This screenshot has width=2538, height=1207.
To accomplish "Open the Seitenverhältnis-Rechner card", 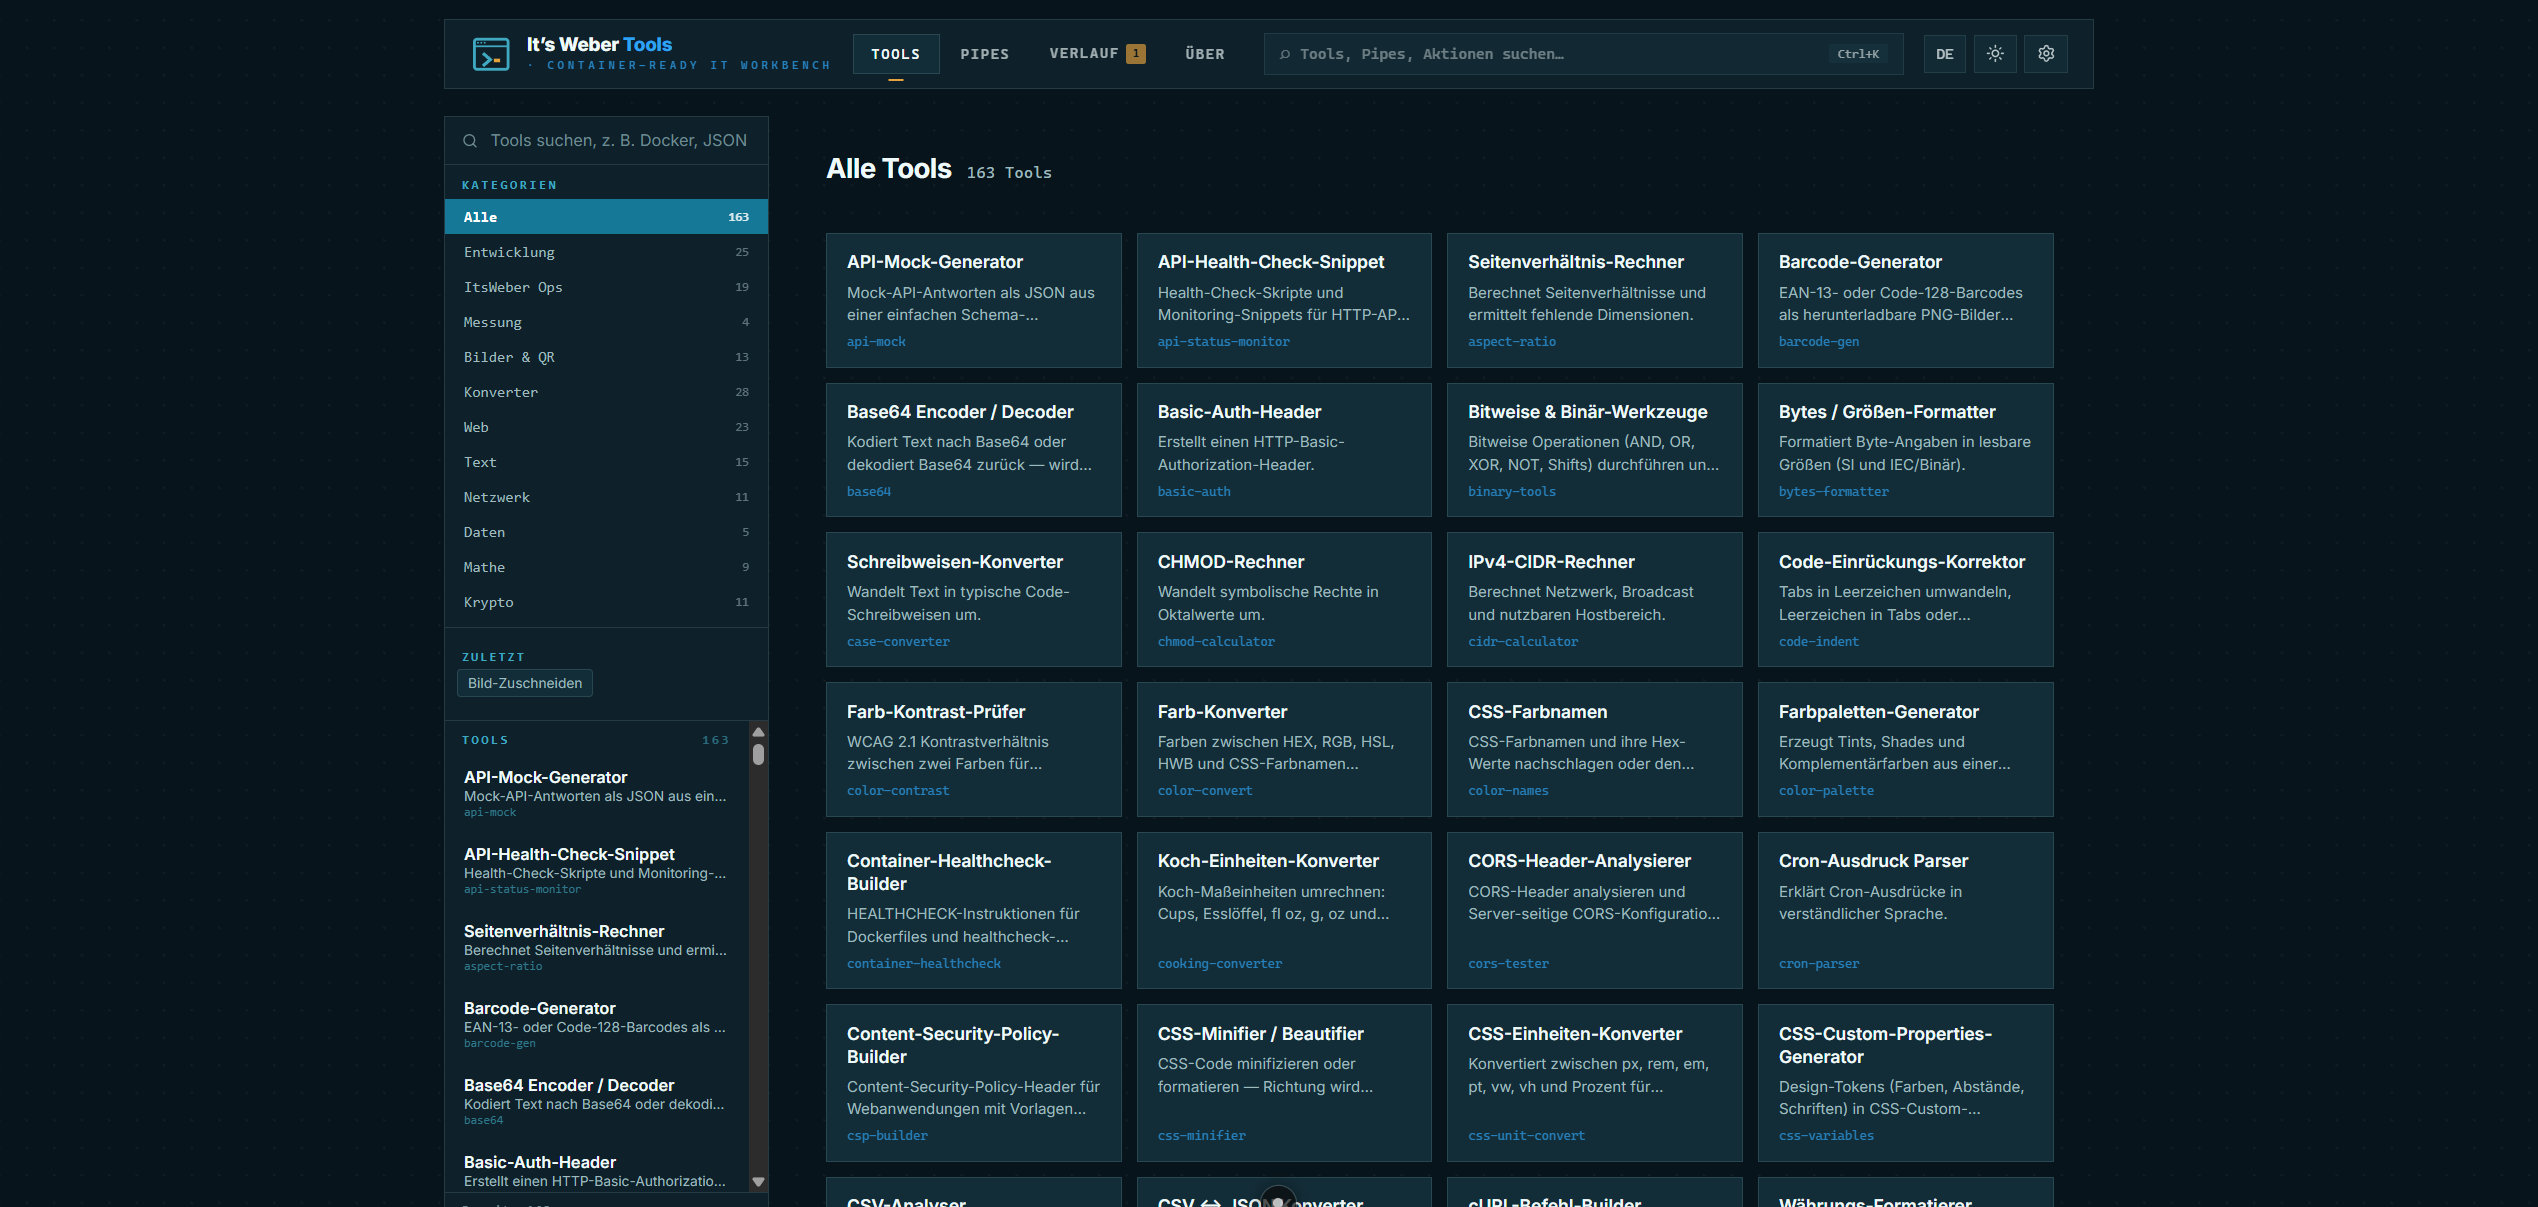I will coord(1595,300).
